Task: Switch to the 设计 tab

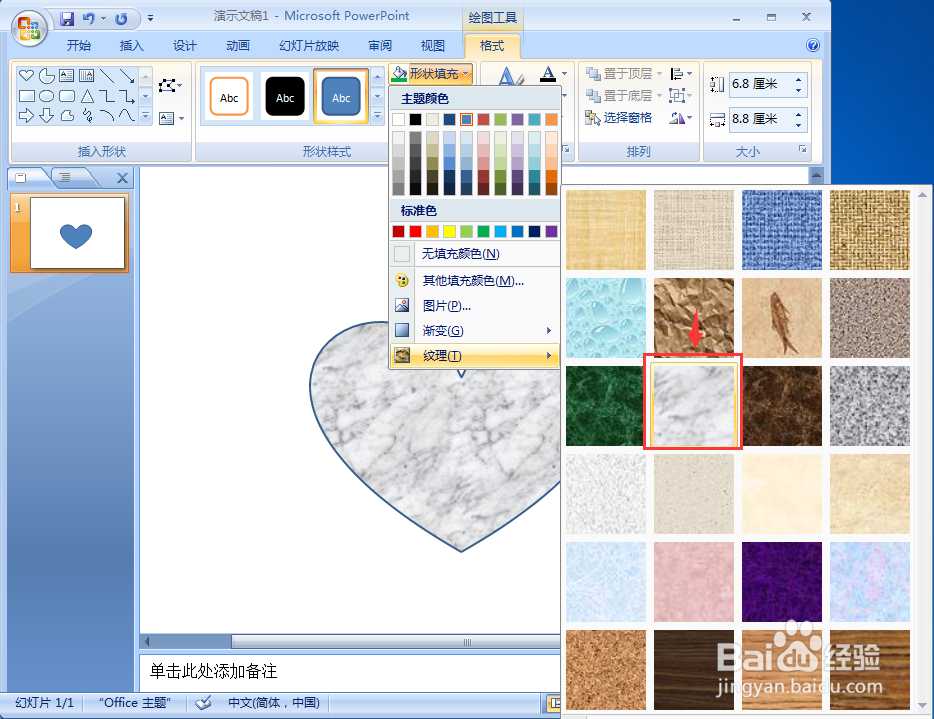Action: 184,46
